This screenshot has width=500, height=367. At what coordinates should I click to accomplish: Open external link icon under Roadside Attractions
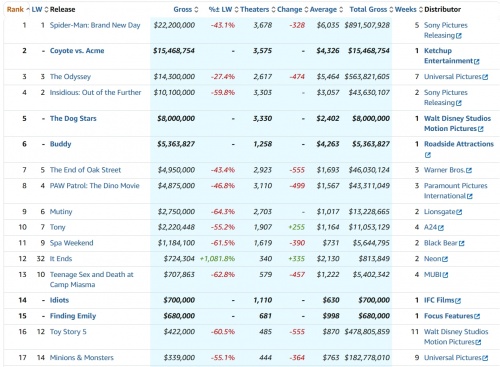tap(428, 155)
